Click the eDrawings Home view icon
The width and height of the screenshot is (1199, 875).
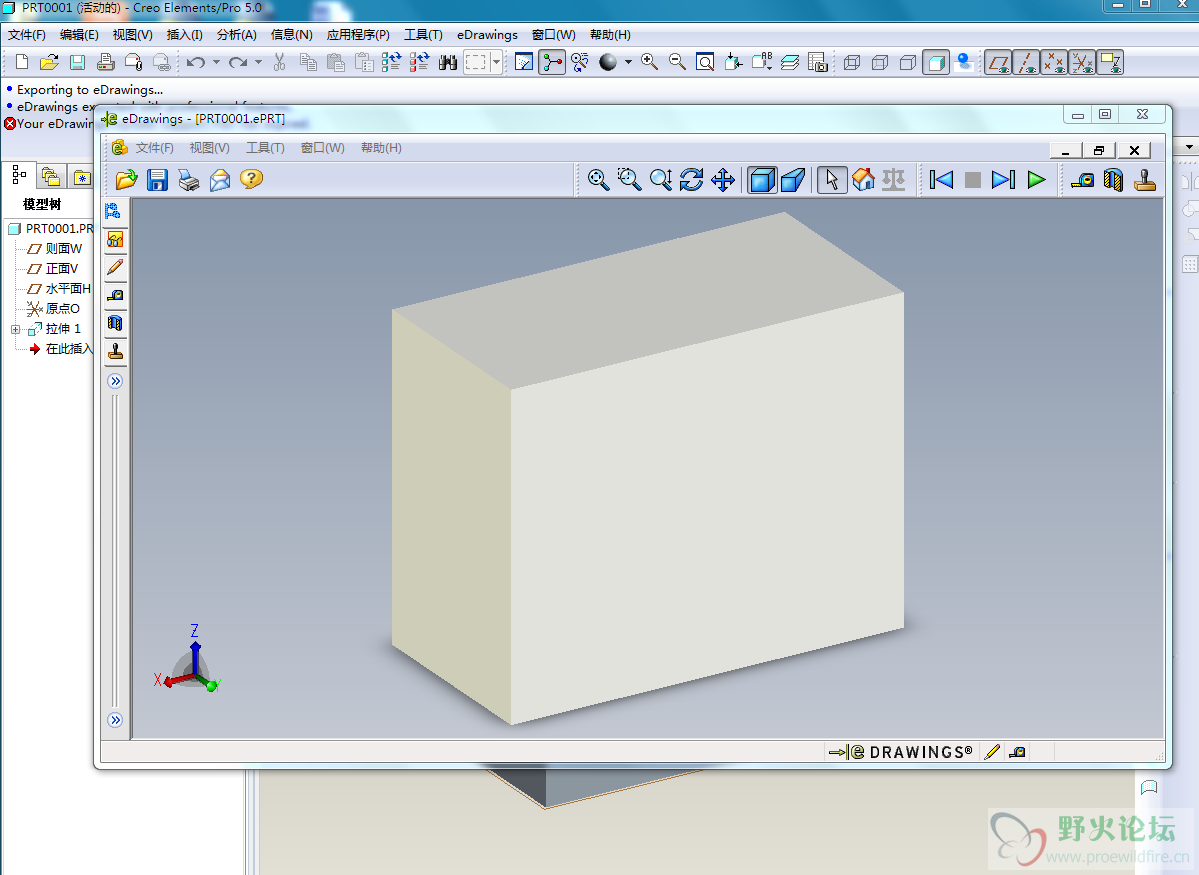(x=863, y=180)
